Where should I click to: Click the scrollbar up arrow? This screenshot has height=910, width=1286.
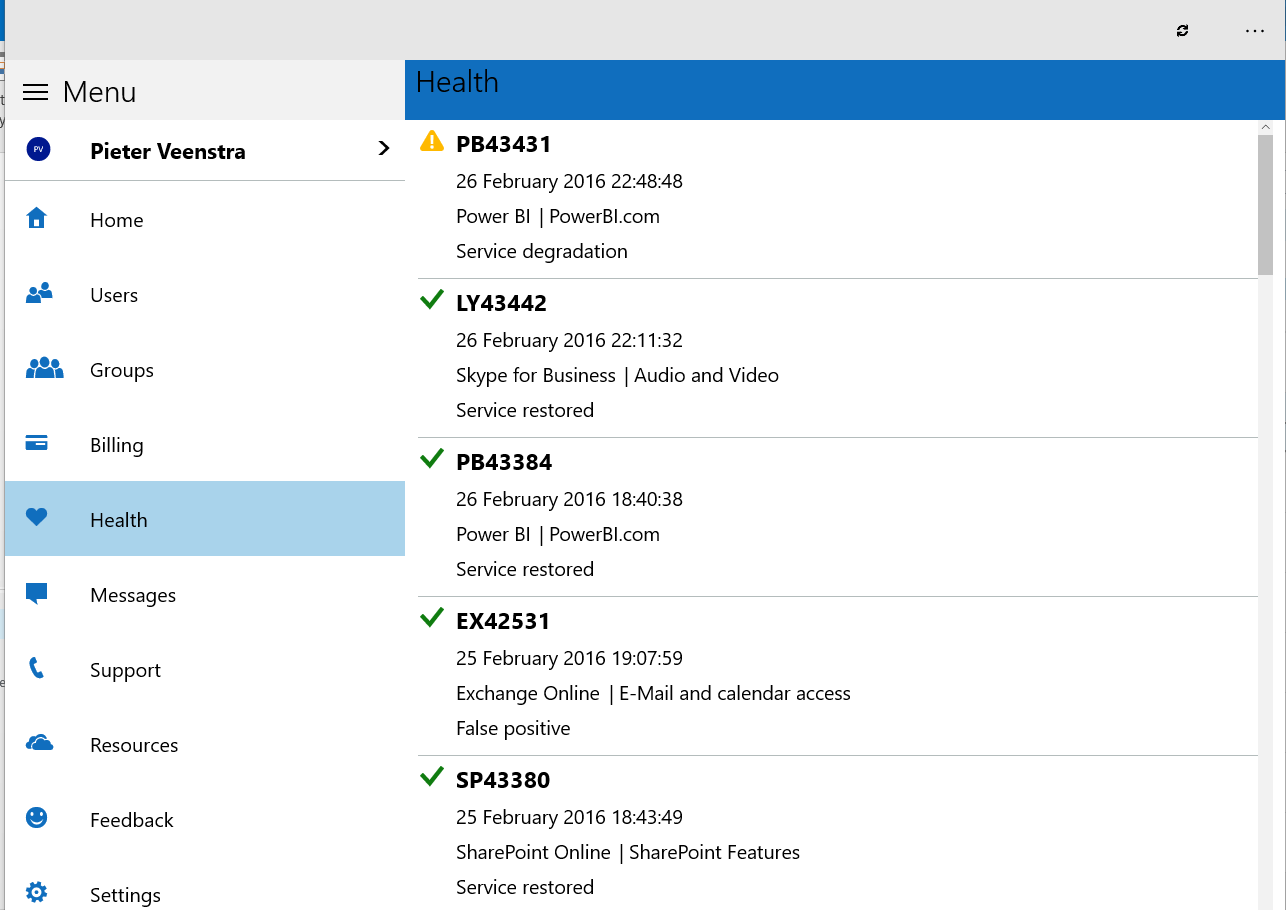tap(1265, 127)
